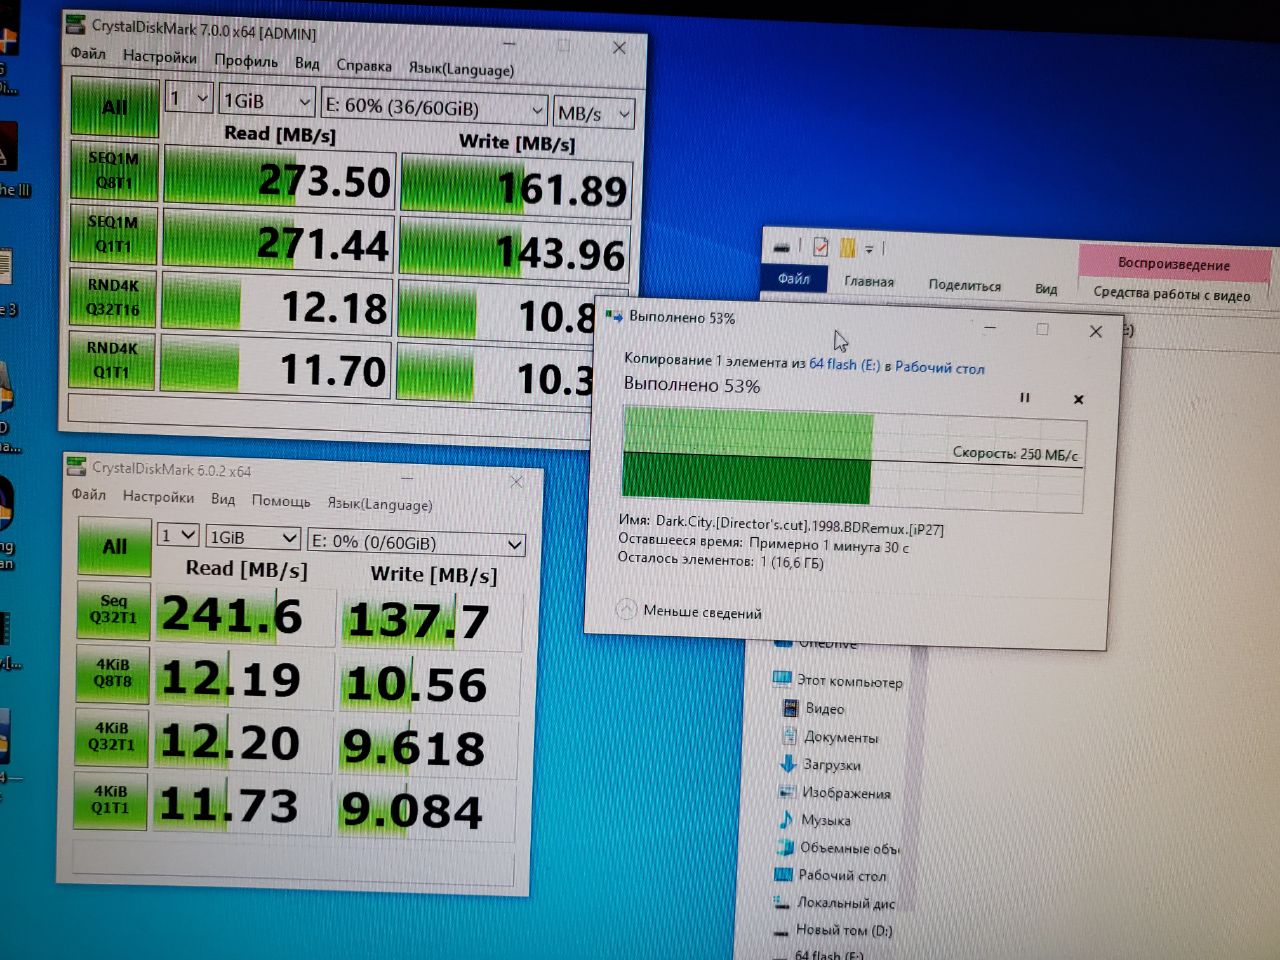Open Объемные объекты in navigation pane
This screenshot has width=1280, height=960.
pyautogui.click(x=838, y=847)
